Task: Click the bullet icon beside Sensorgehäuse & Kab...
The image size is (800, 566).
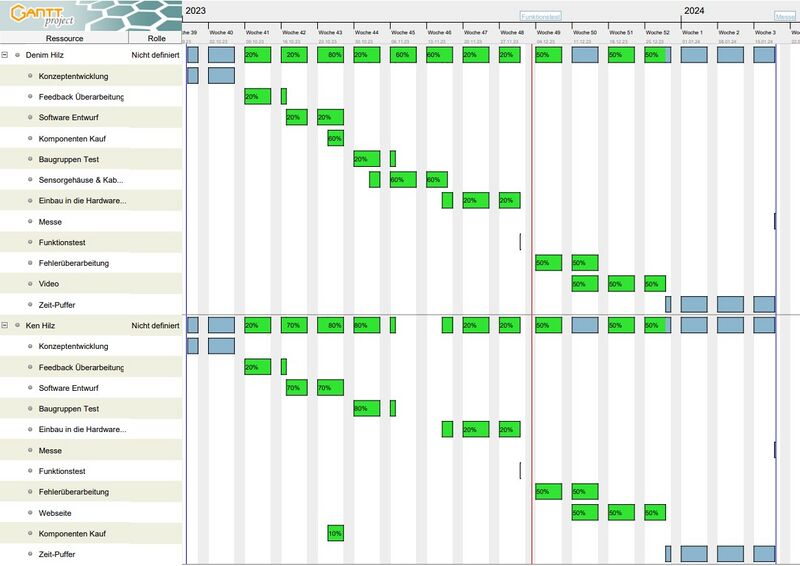Action: (31, 180)
